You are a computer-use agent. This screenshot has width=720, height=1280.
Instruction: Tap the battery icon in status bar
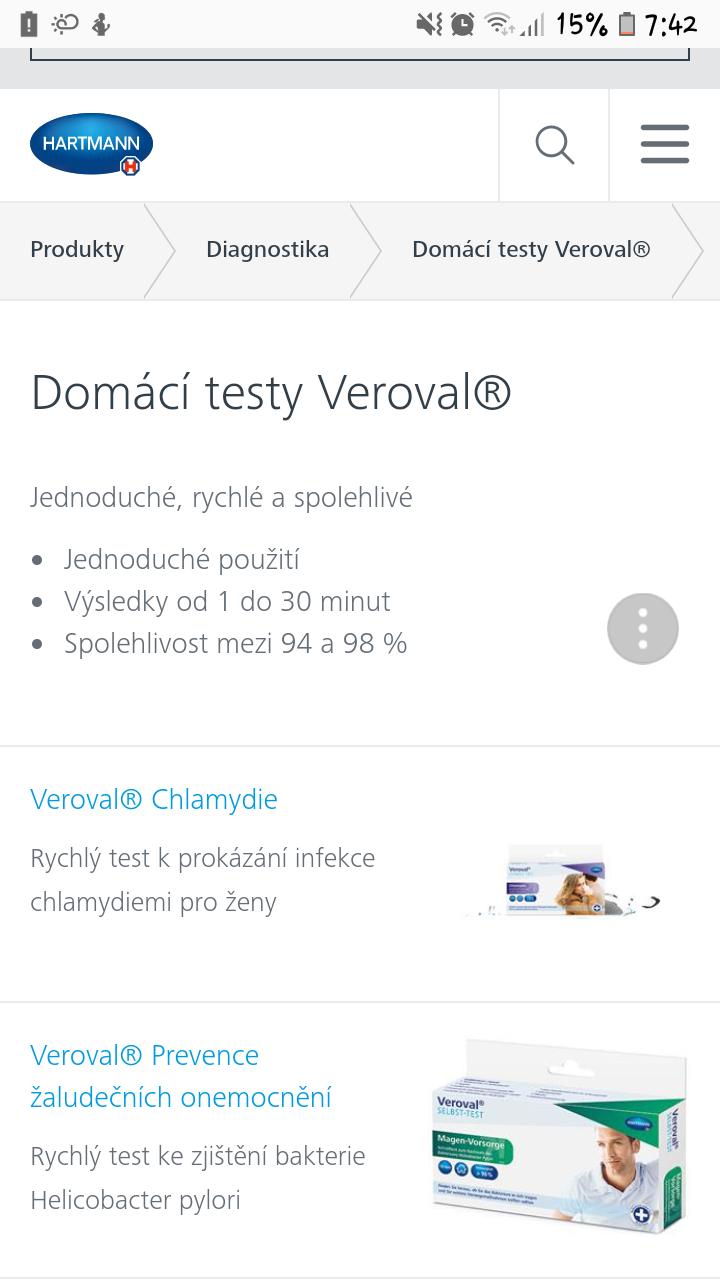(627, 24)
